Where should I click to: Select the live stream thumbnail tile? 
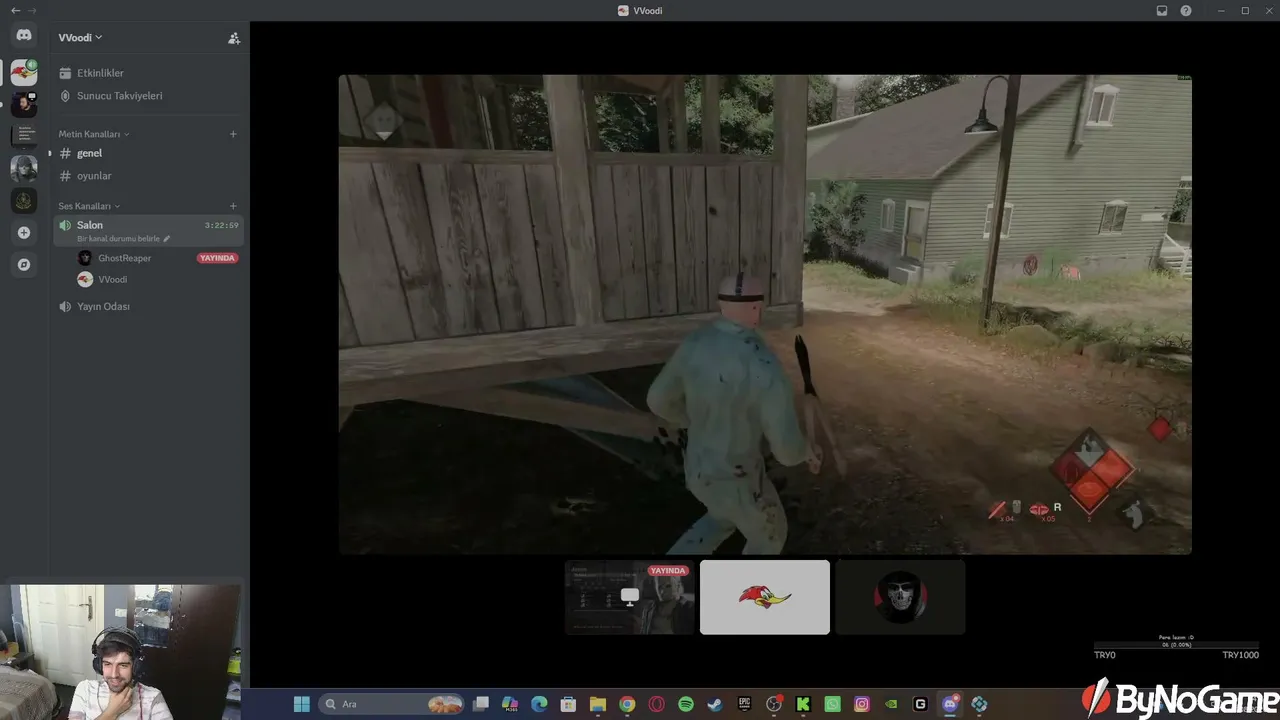(630, 597)
